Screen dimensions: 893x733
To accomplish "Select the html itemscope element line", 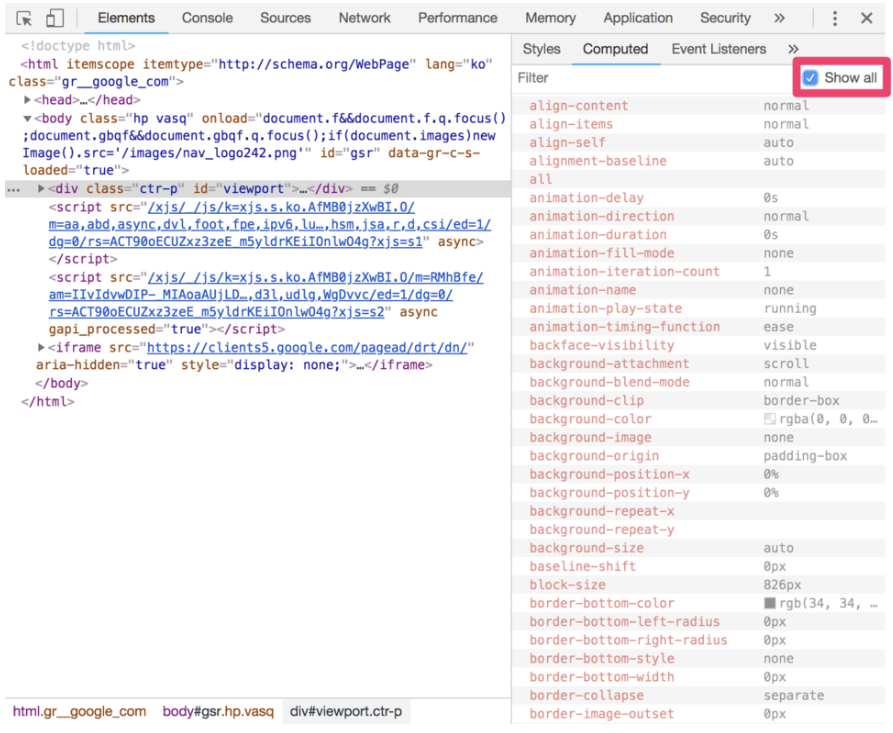I will [x=251, y=73].
